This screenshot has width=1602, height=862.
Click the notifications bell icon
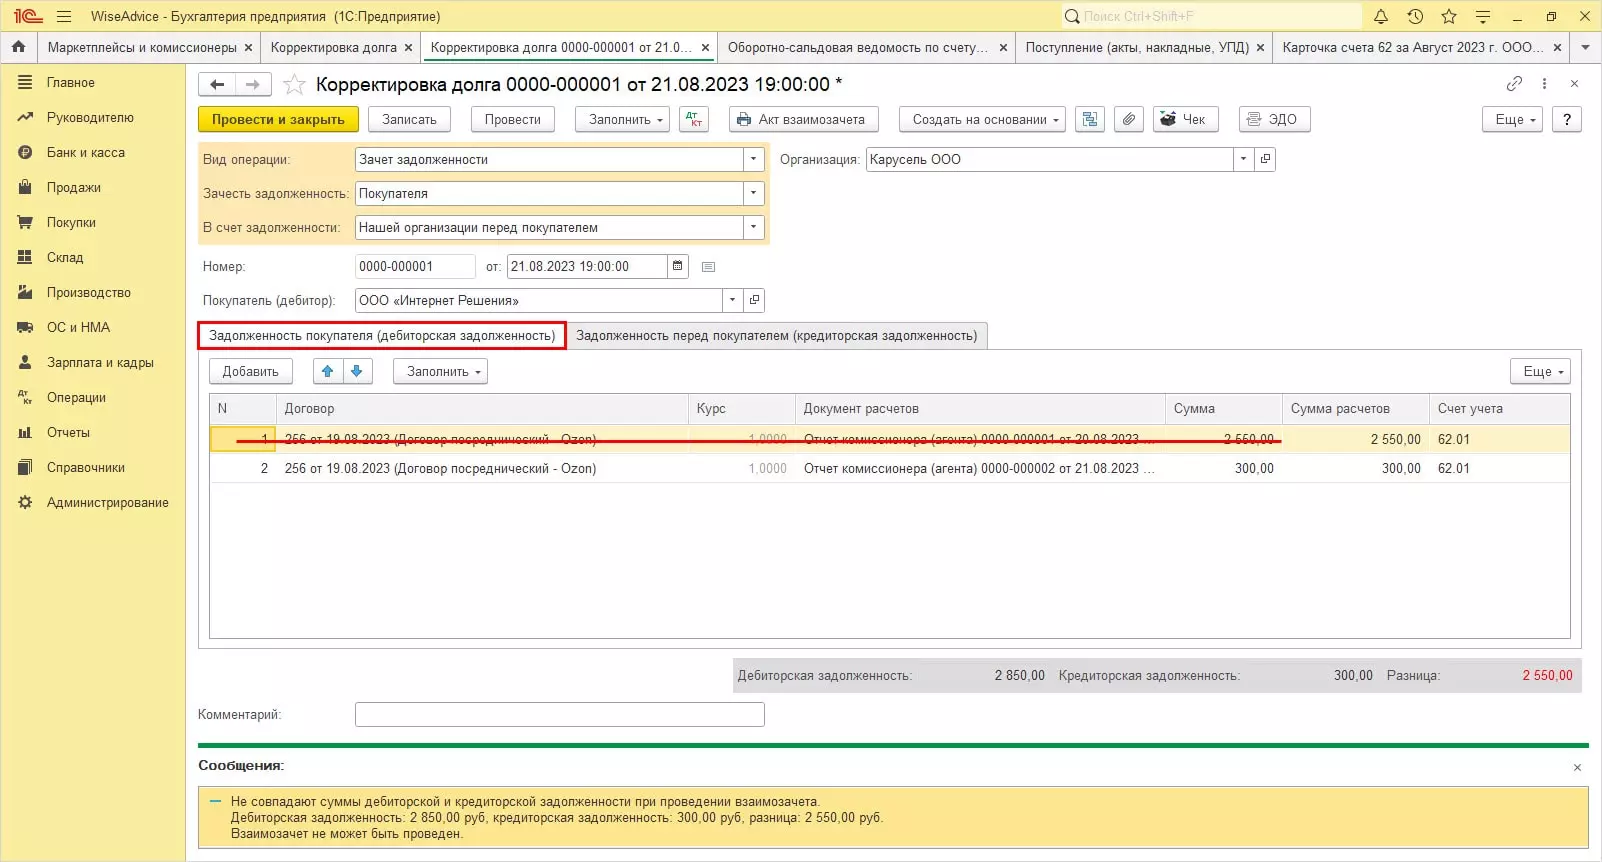click(1381, 16)
